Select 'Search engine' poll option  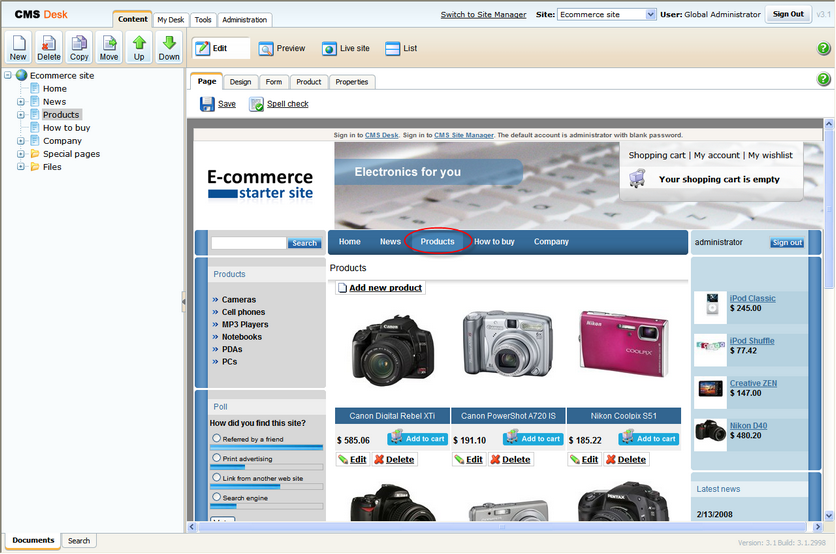[216, 496]
